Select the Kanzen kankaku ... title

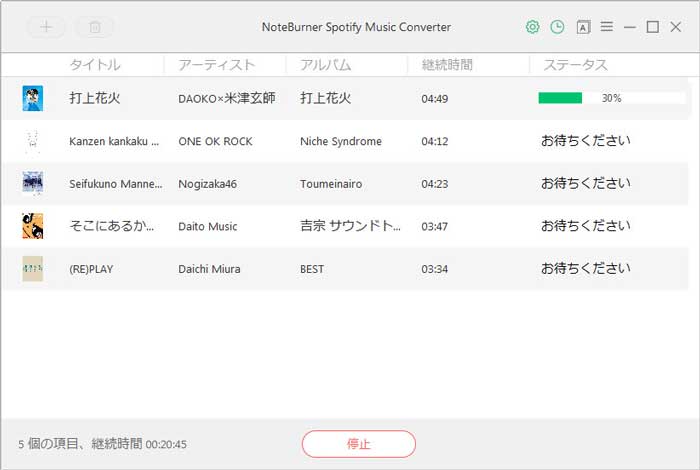114,141
